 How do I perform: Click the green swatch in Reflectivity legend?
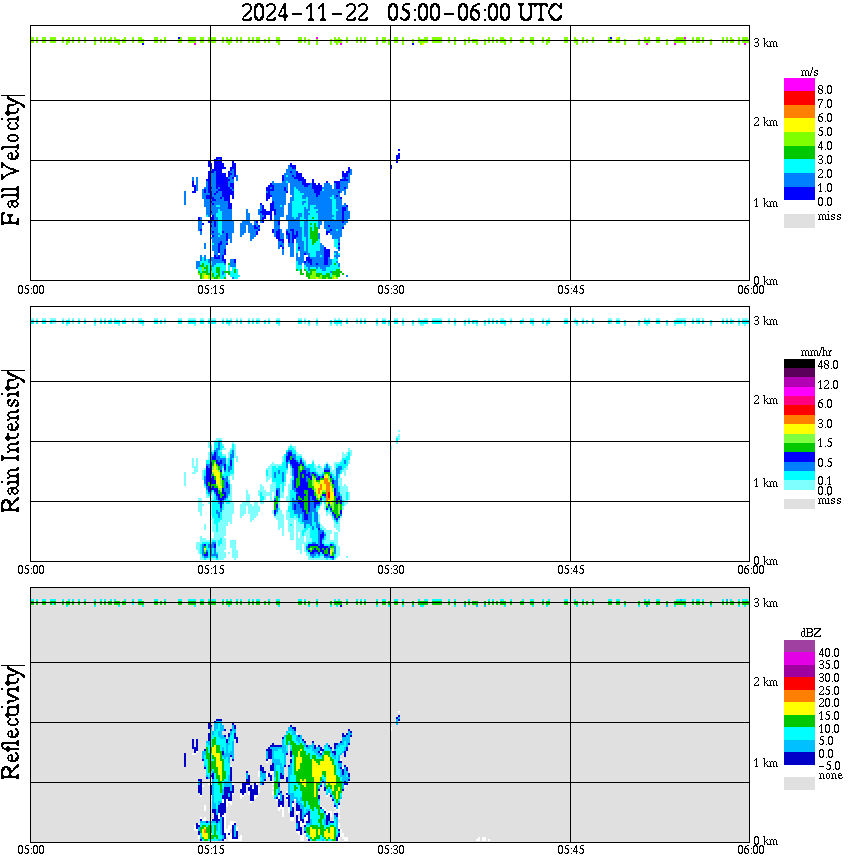(799, 721)
